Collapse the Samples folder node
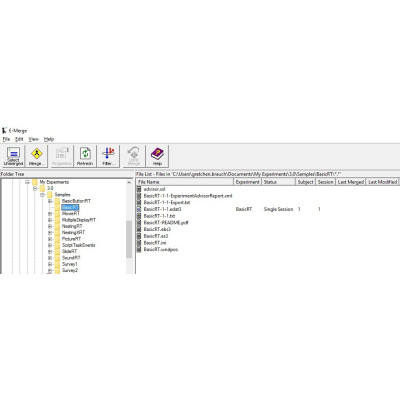This screenshot has width=400, height=400. click(42, 195)
